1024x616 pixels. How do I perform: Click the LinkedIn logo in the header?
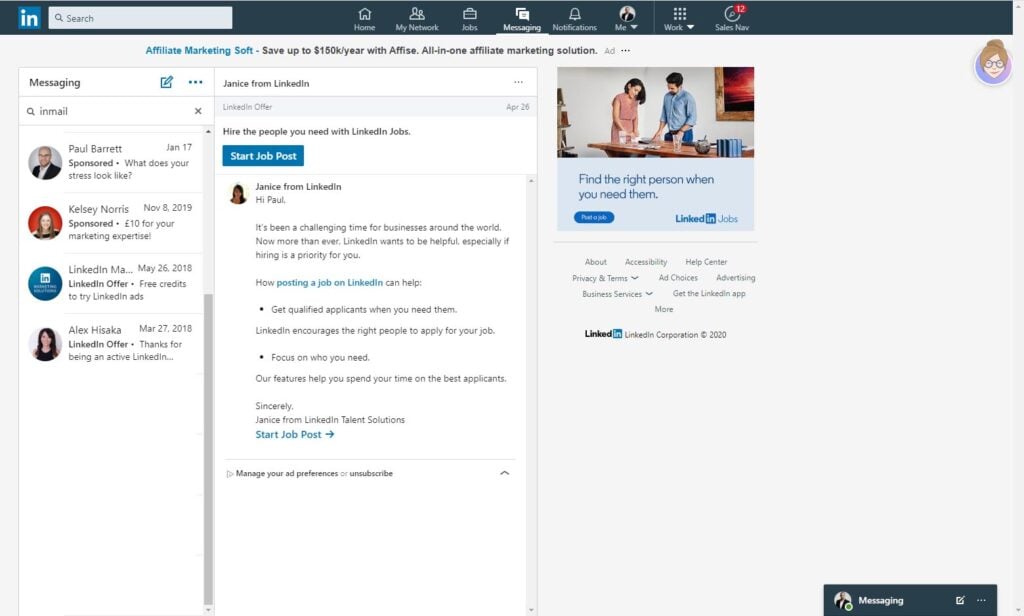point(29,18)
